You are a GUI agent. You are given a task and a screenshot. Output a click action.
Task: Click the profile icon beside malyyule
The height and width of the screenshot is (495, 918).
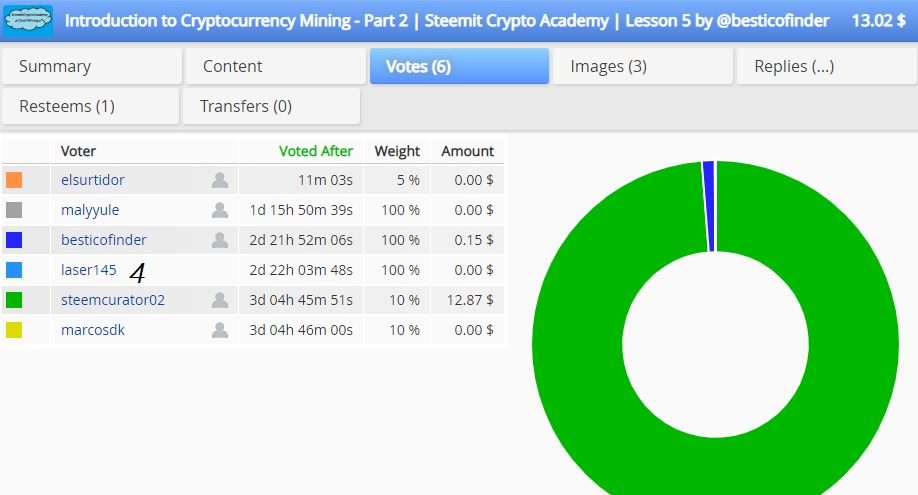click(220, 210)
